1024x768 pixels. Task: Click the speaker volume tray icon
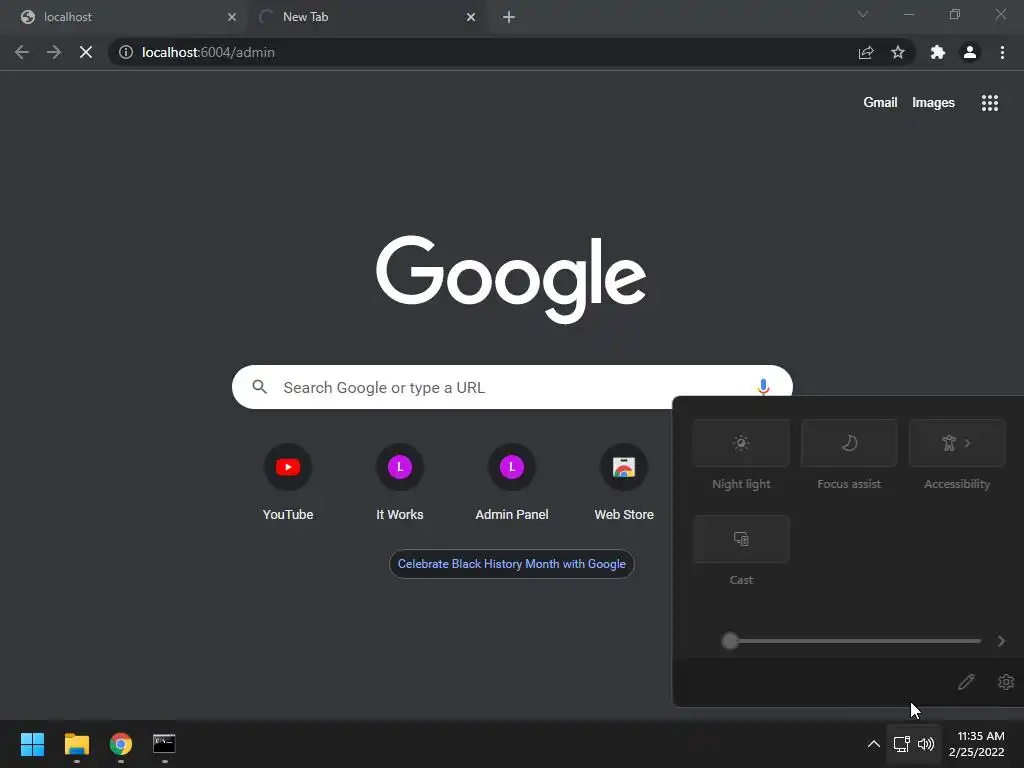coord(926,744)
